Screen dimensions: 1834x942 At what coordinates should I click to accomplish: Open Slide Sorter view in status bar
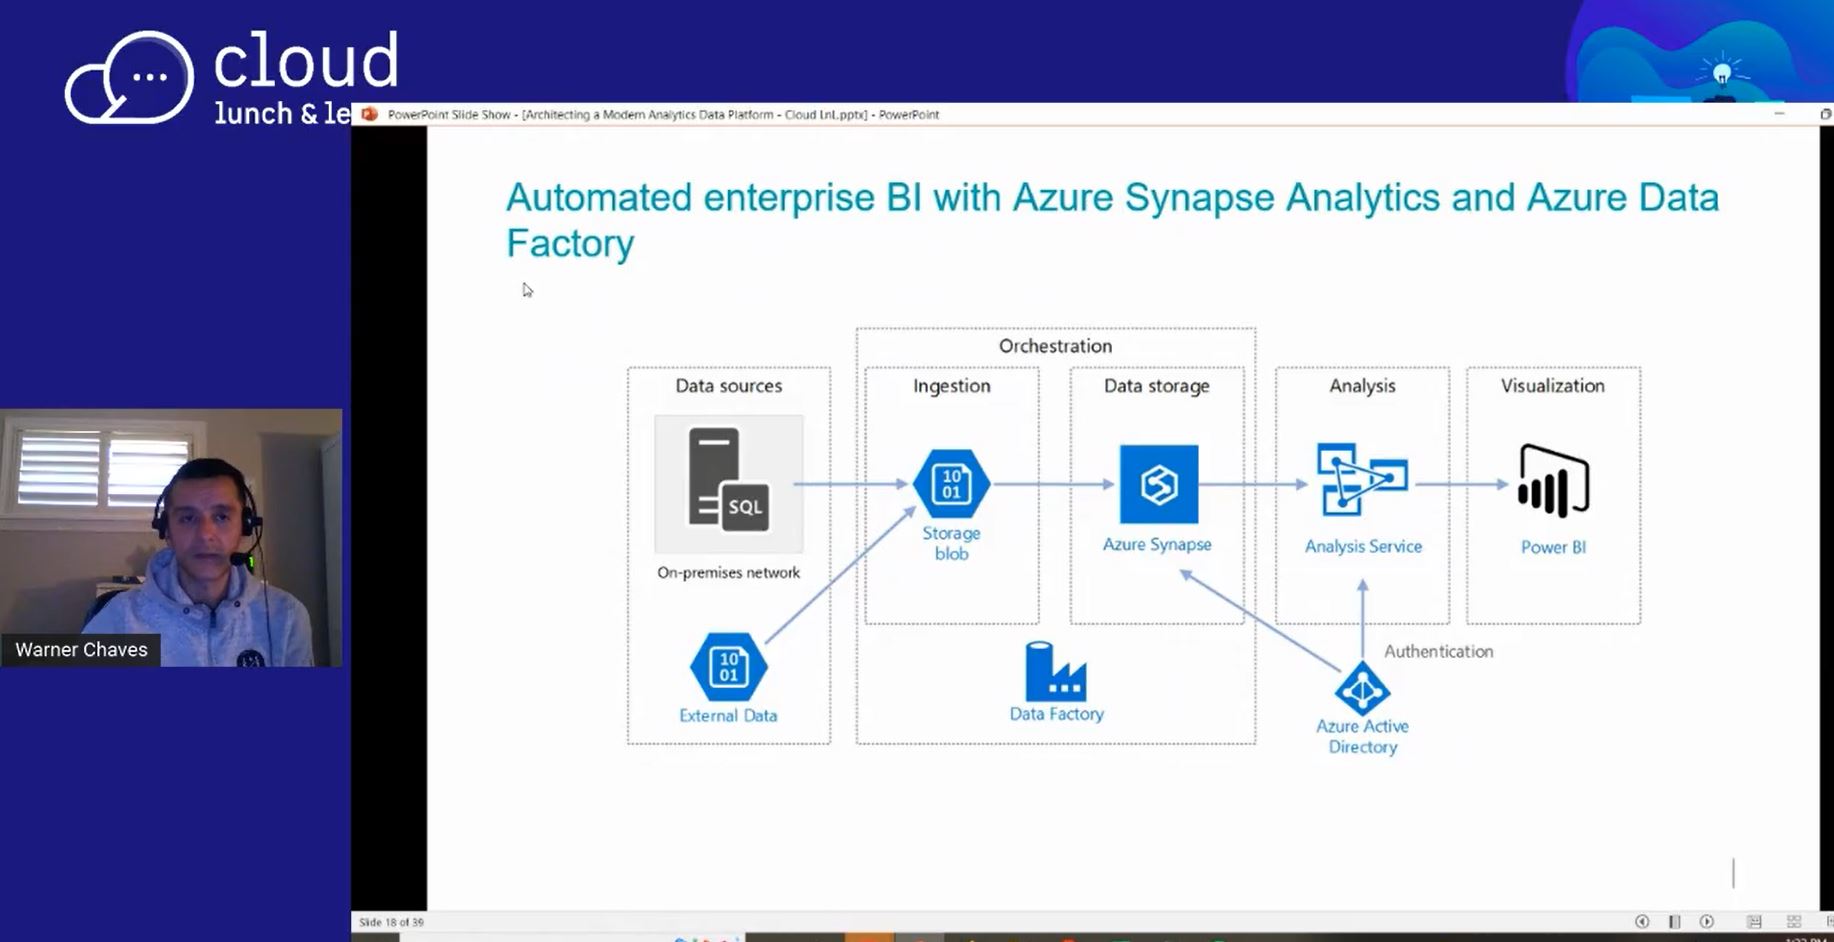(x=1793, y=921)
